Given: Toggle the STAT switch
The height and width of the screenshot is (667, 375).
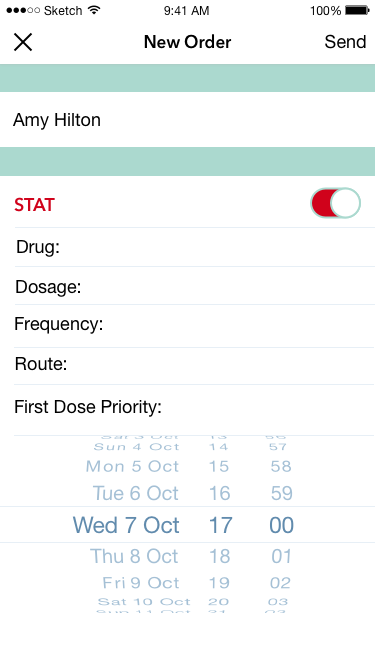Looking at the screenshot, I should point(335,203).
